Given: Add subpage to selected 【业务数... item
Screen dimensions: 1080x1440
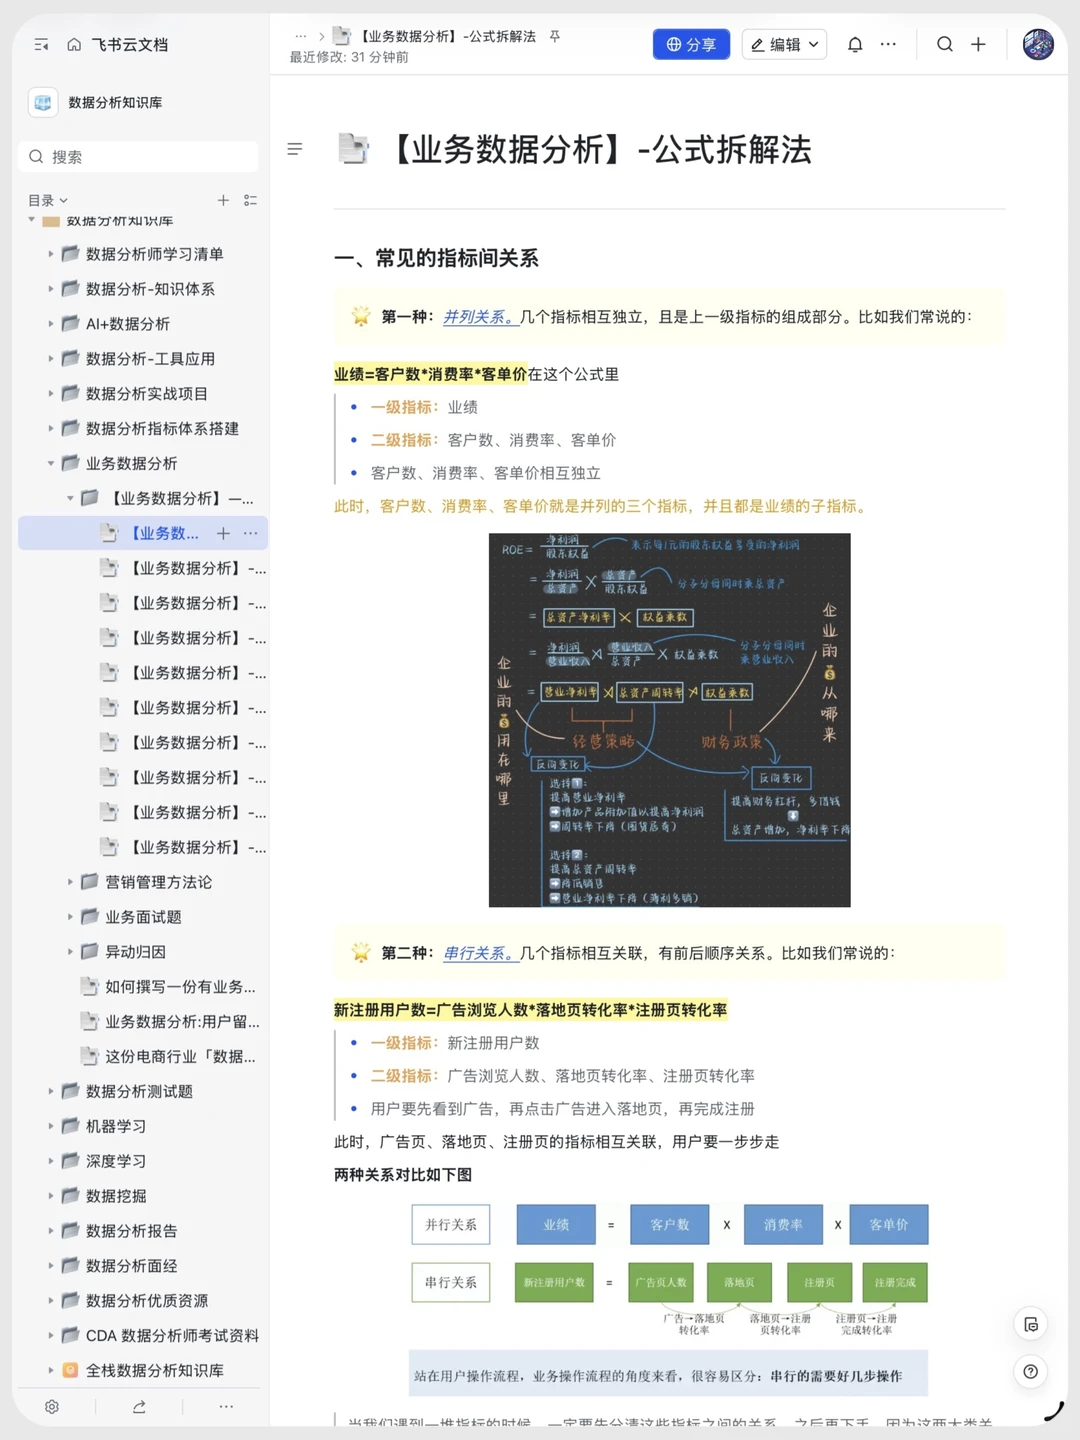Looking at the screenshot, I should pyautogui.click(x=223, y=534).
